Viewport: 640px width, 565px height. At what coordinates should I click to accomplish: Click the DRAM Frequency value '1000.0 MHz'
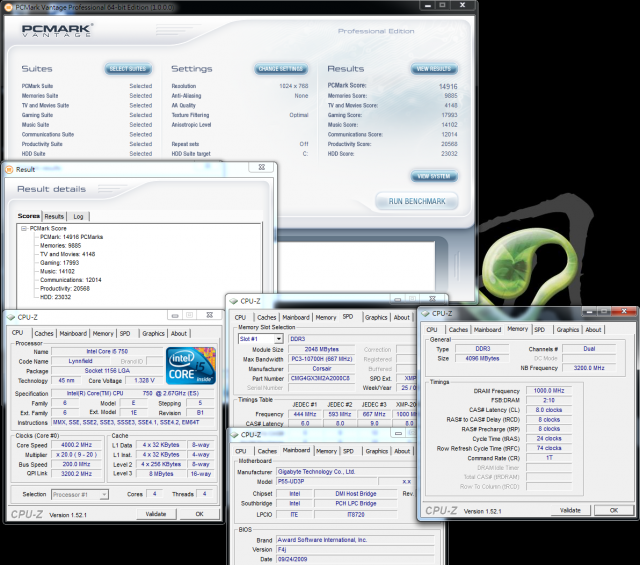(549, 391)
